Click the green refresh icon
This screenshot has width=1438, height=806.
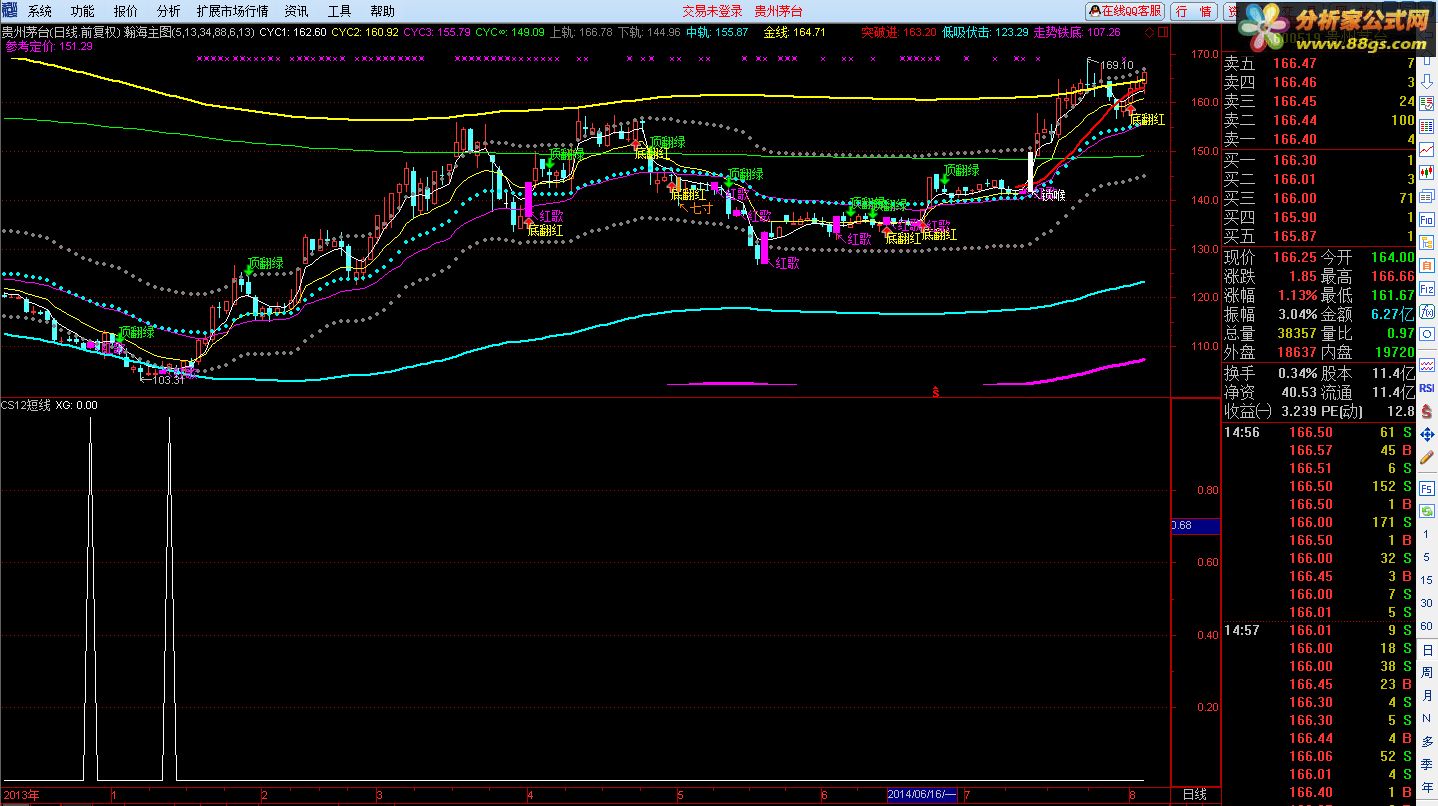[x=1426, y=511]
